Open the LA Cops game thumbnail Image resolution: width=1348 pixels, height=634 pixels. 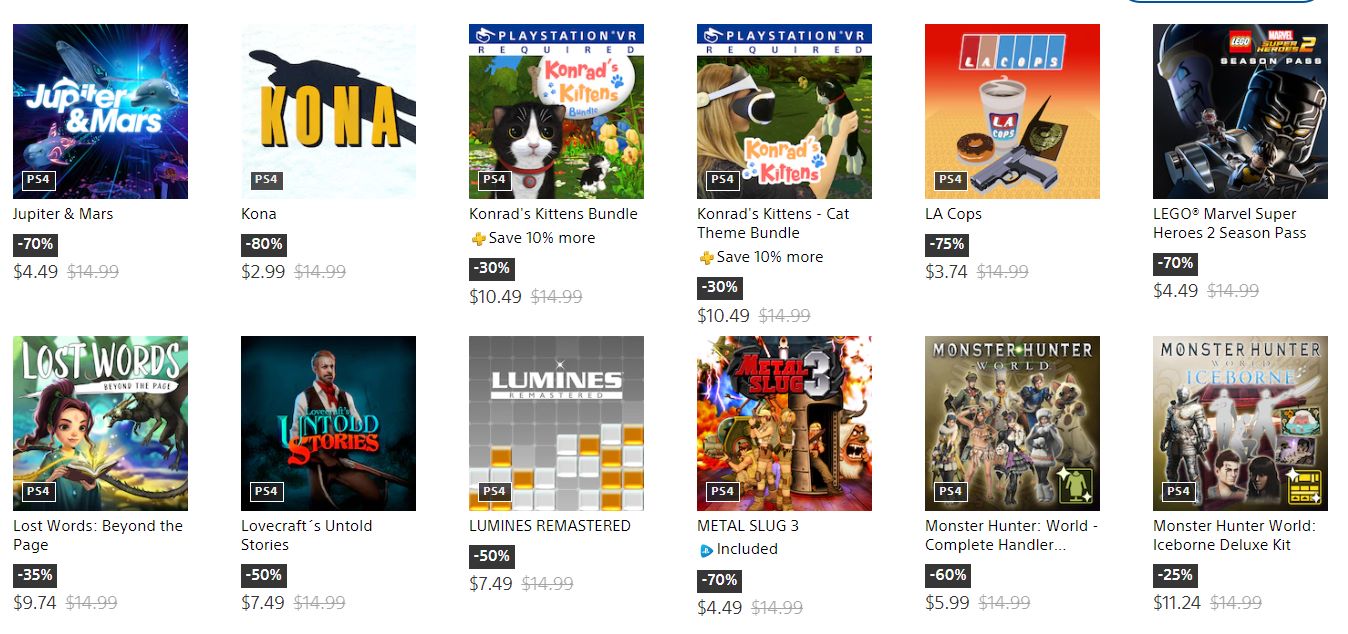click(1012, 111)
